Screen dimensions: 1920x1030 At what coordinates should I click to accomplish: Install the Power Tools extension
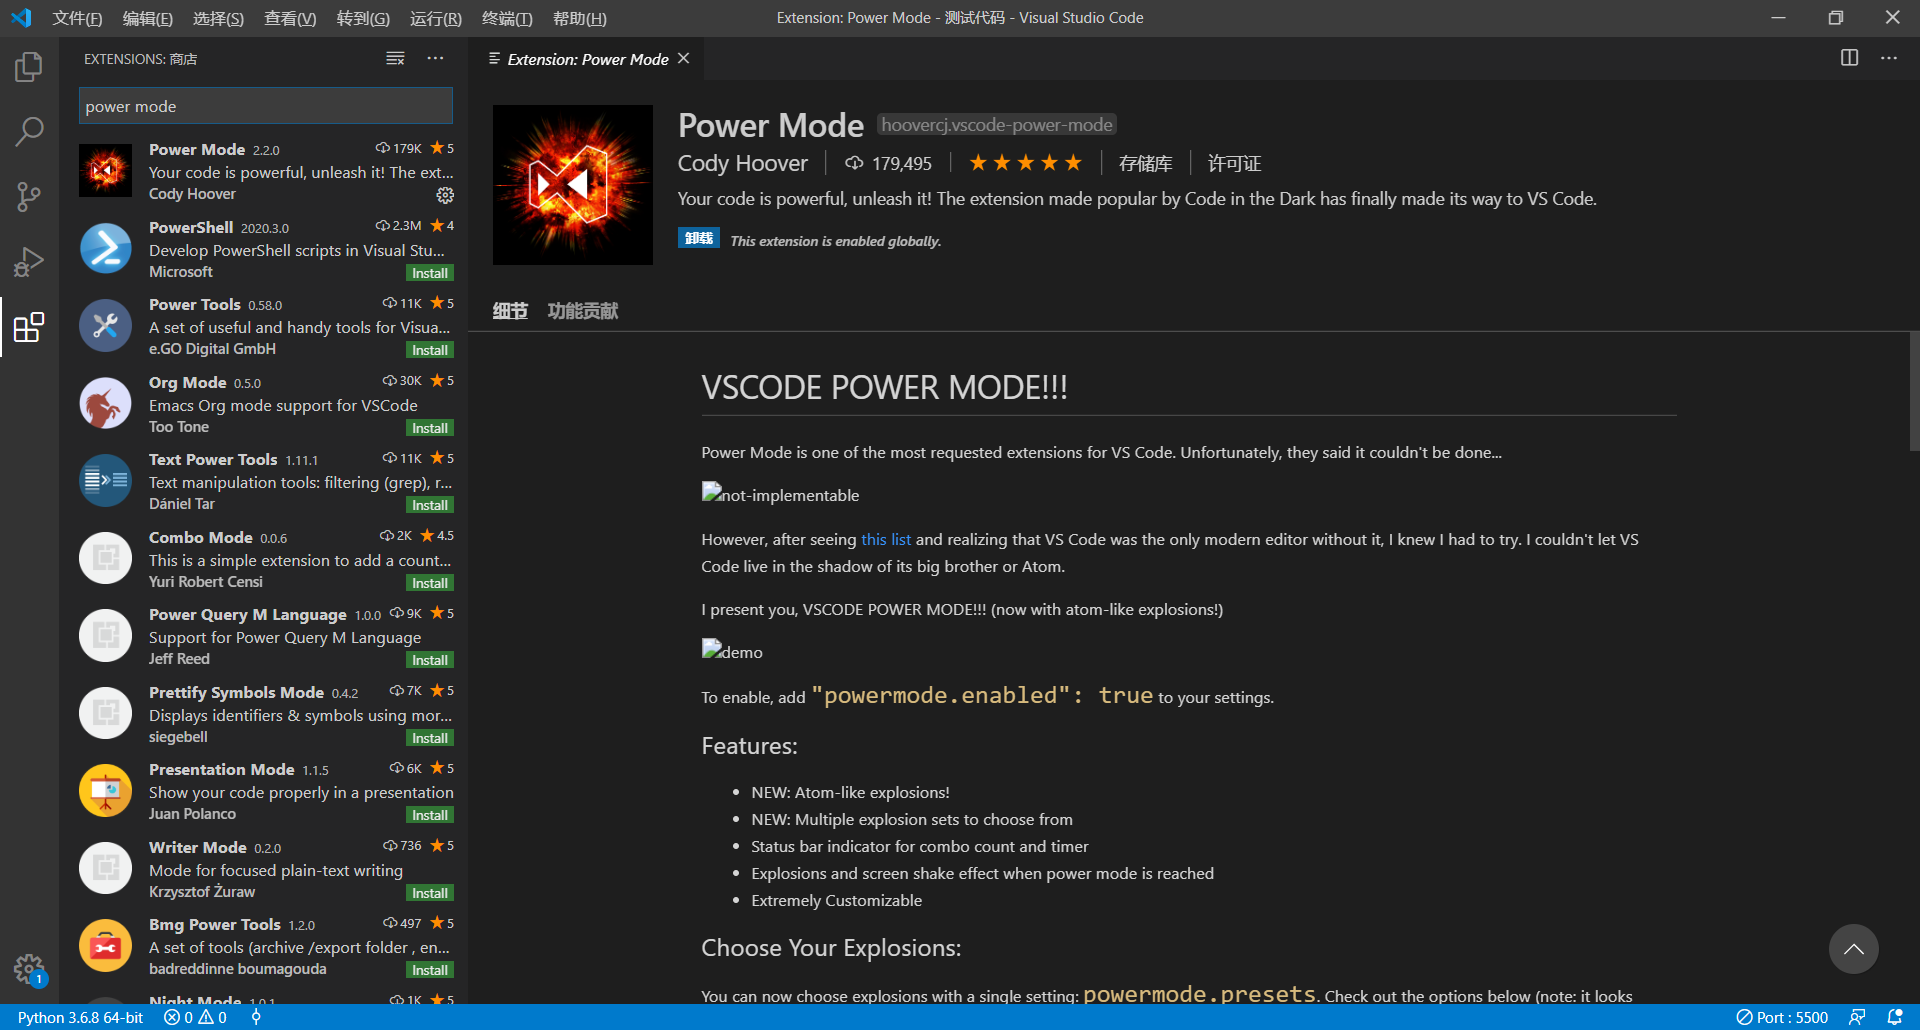point(430,350)
